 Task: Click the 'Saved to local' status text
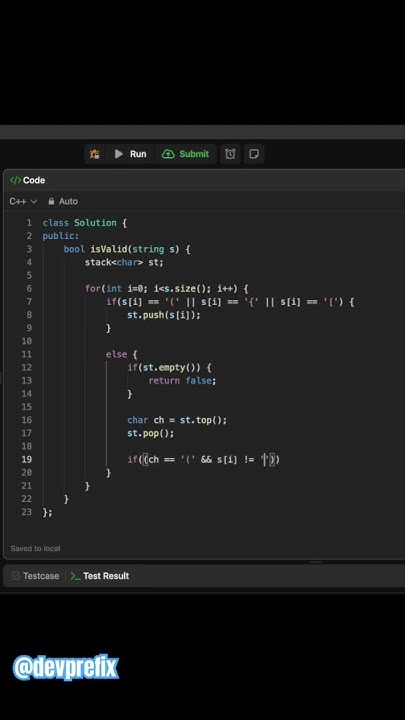[35, 548]
